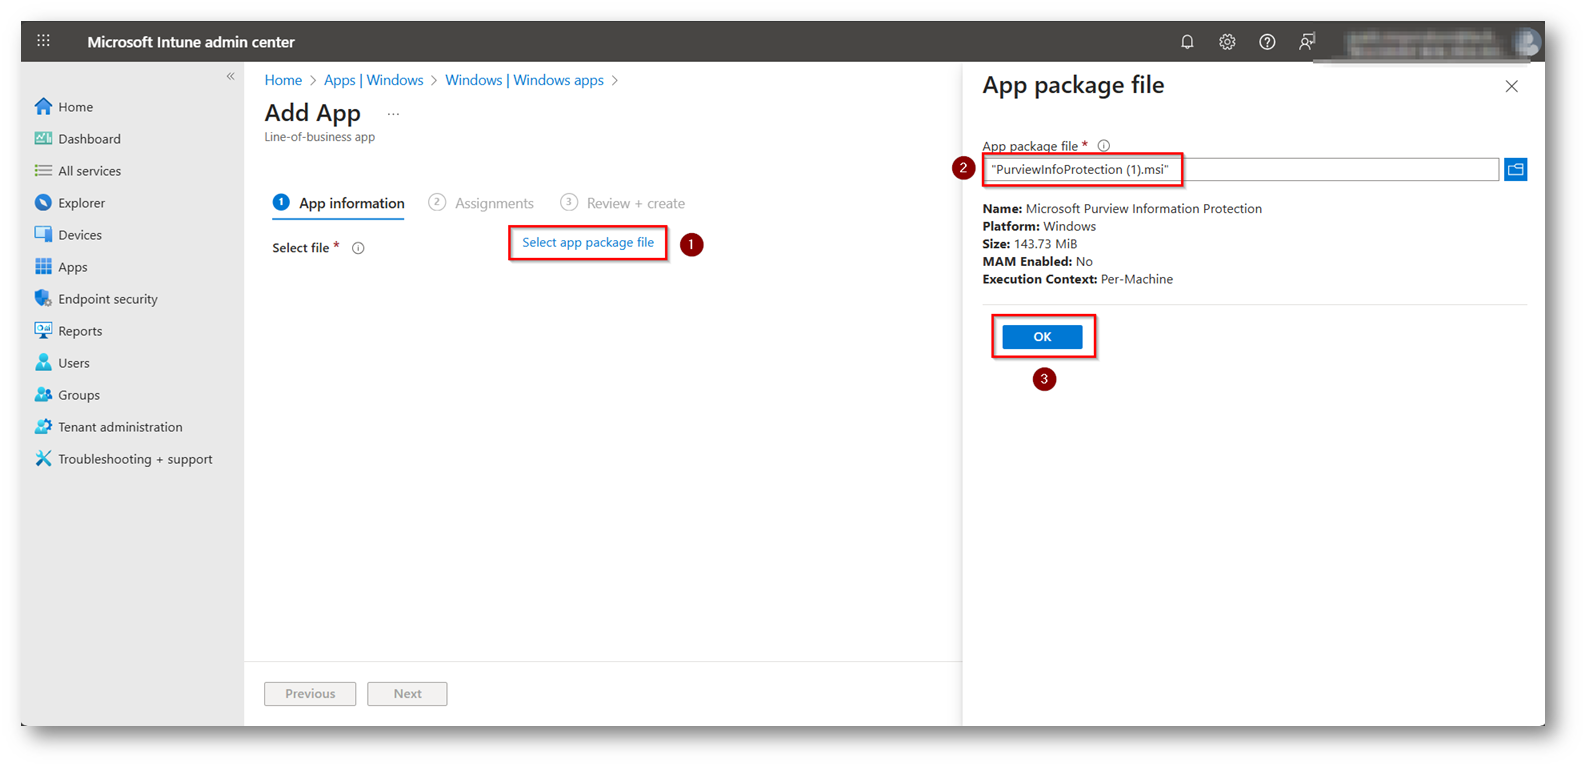Click the Reports icon in sidebar

(43, 330)
